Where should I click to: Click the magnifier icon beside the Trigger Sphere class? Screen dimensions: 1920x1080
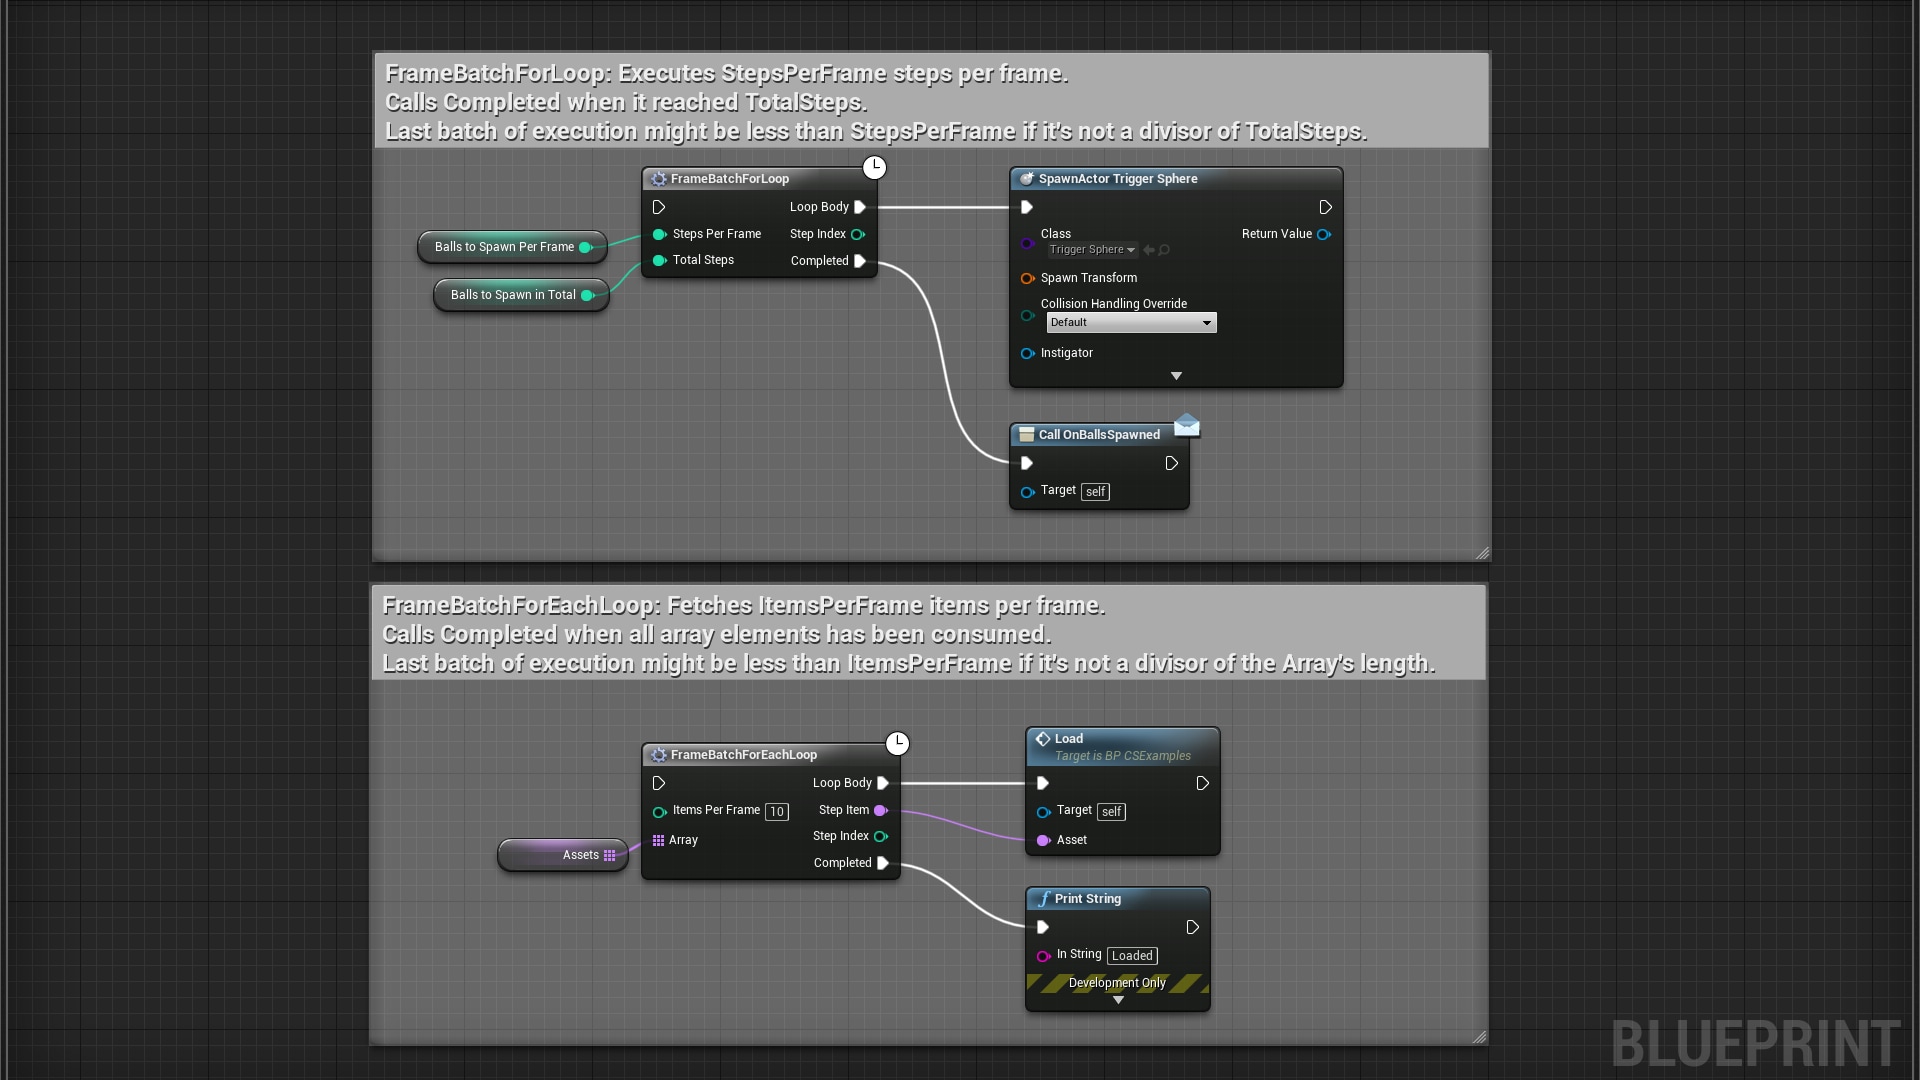click(x=1165, y=250)
